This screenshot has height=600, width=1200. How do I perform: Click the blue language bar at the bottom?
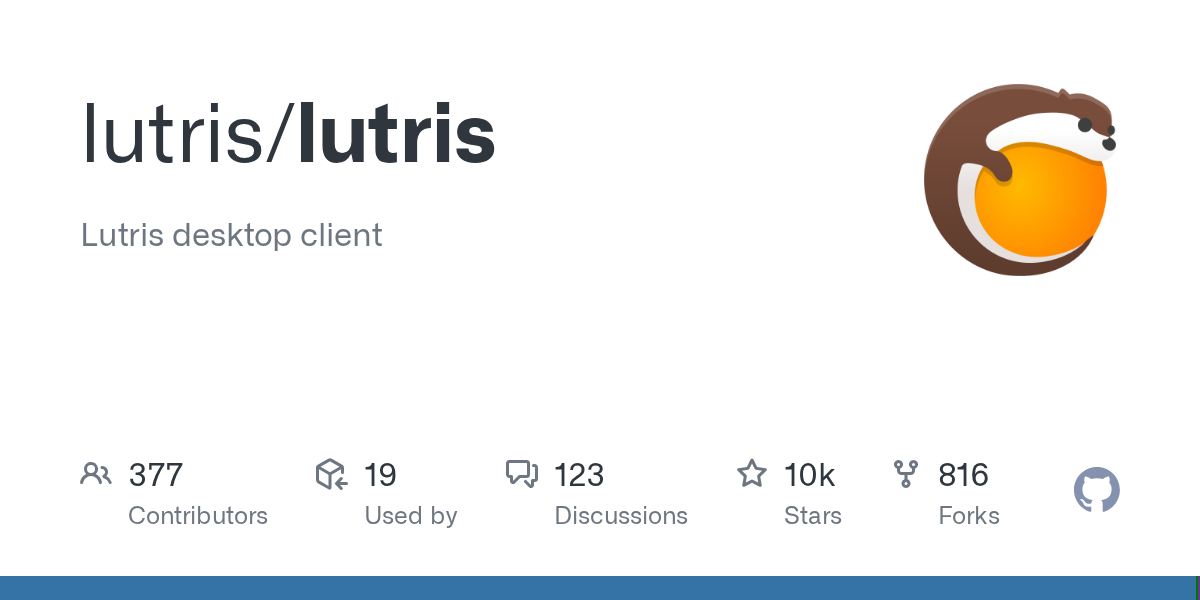[600, 588]
